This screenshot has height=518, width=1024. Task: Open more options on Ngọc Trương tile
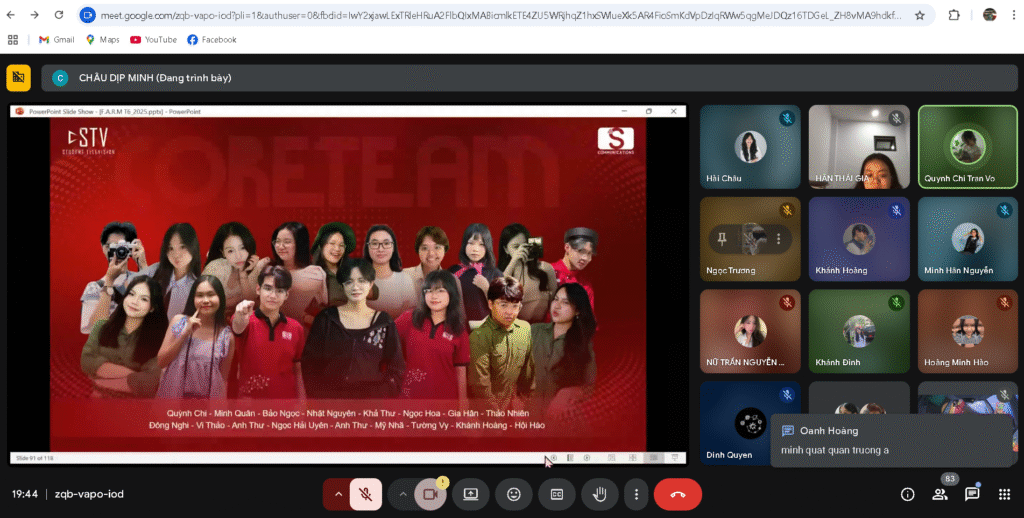tap(777, 238)
